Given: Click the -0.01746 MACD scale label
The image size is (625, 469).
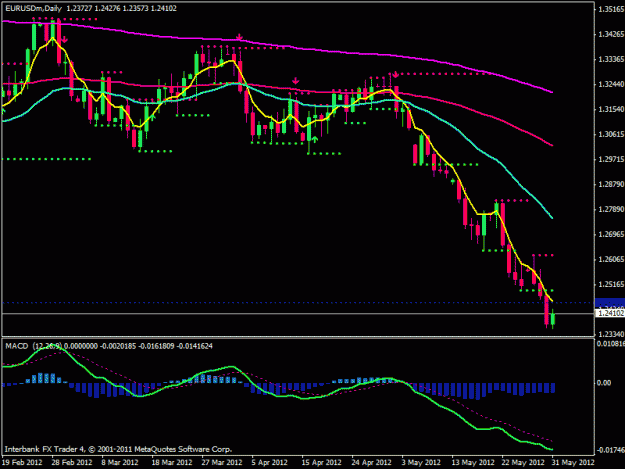Looking at the screenshot, I should [610, 450].
